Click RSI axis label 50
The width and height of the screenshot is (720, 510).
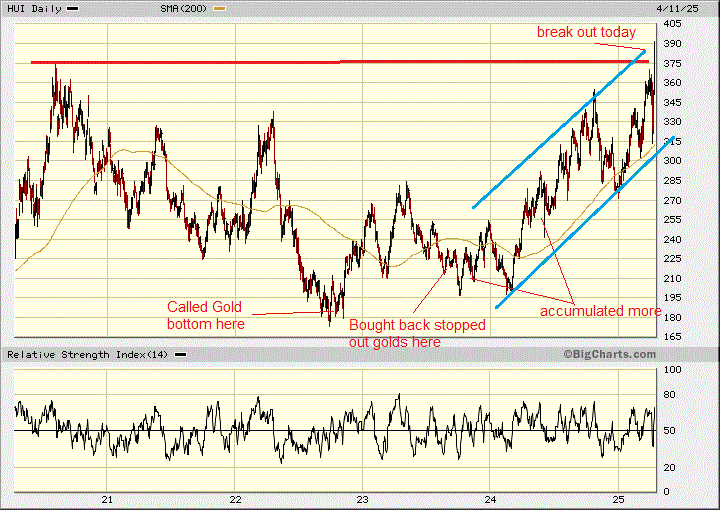coord(669,431)
